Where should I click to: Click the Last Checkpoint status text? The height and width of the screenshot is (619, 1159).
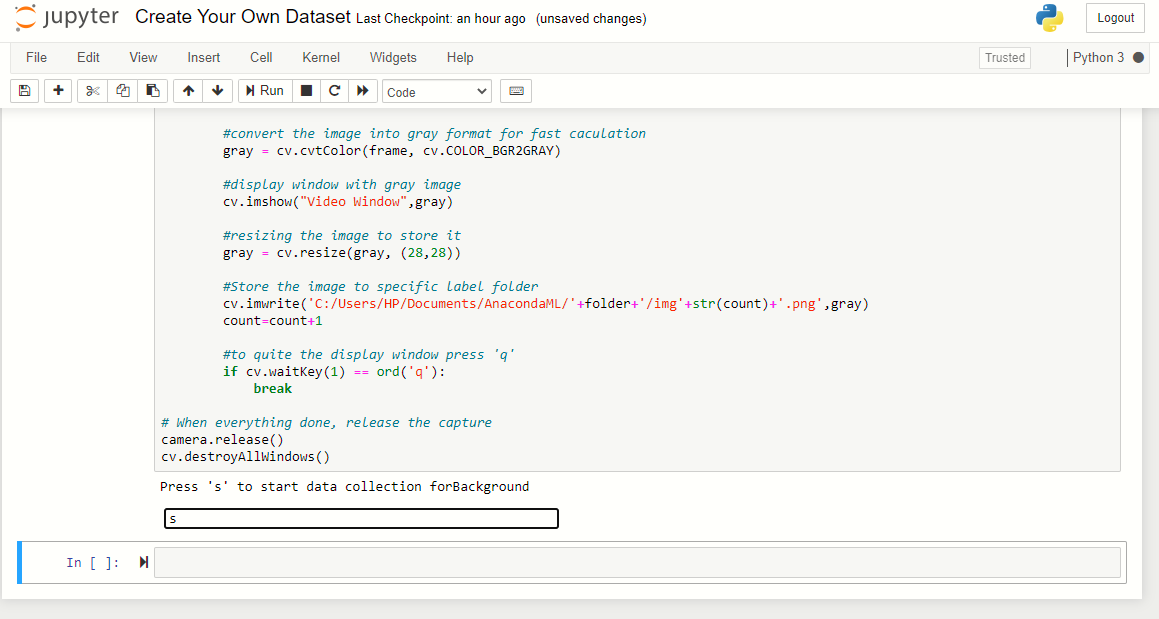tap(441, 18)
